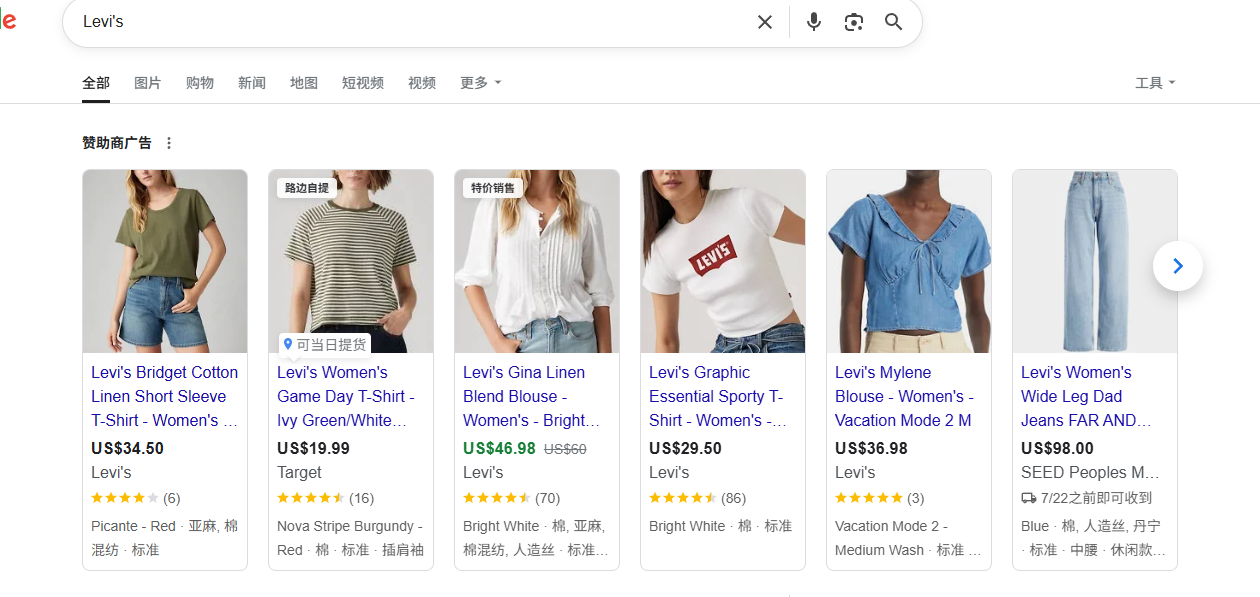Open Levi's Mylene Blouse link
Image resolution: width=1260 pixels, height=597 pixels.
(904, 396)
